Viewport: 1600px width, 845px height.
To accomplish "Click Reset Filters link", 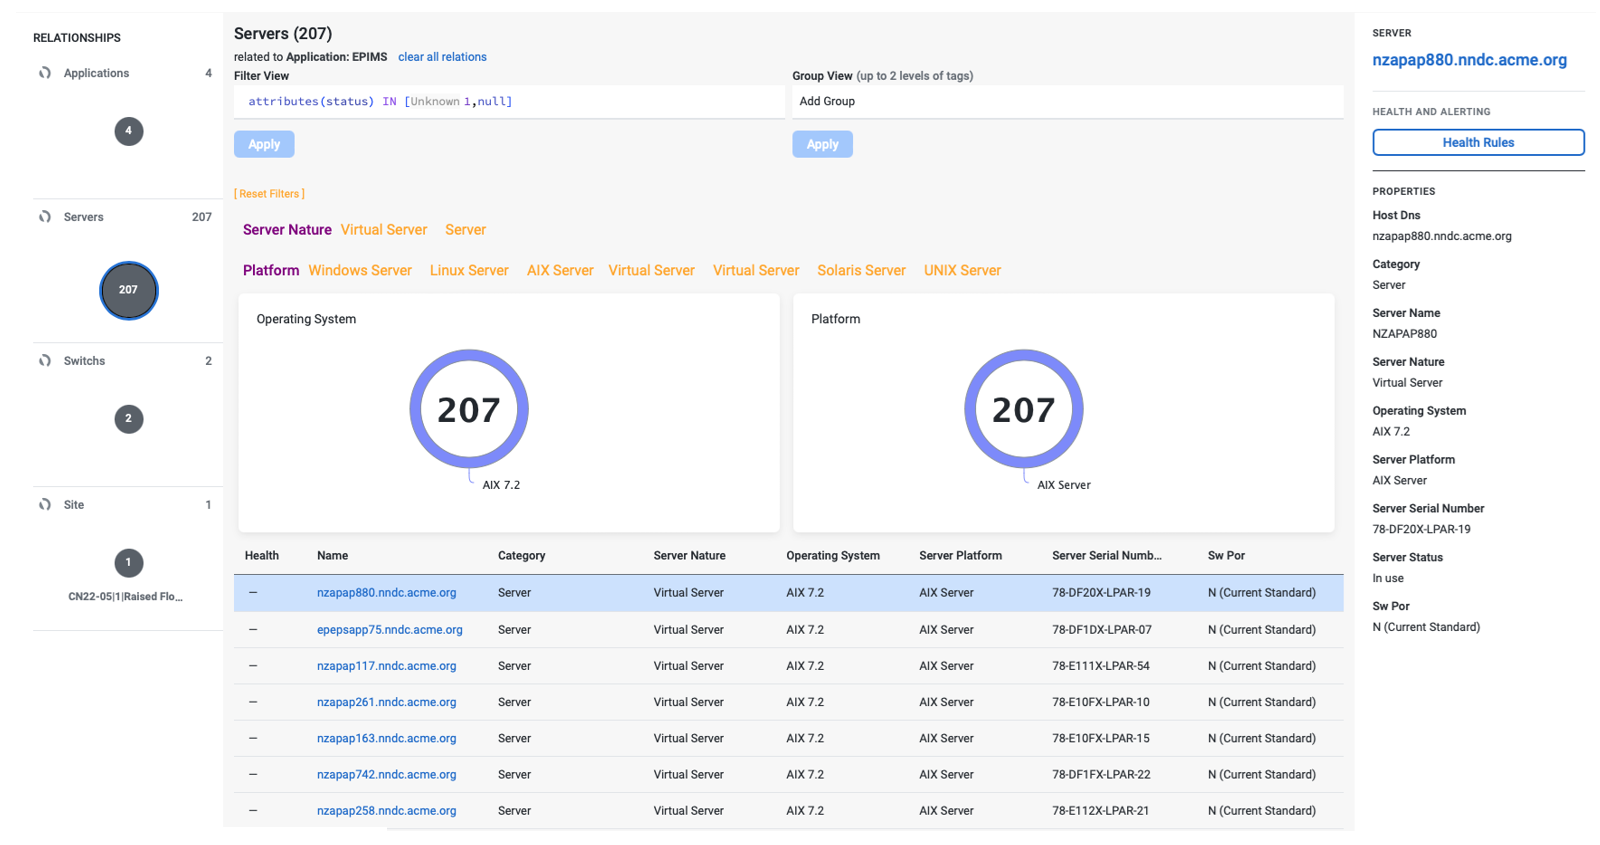I will [269, 194].
